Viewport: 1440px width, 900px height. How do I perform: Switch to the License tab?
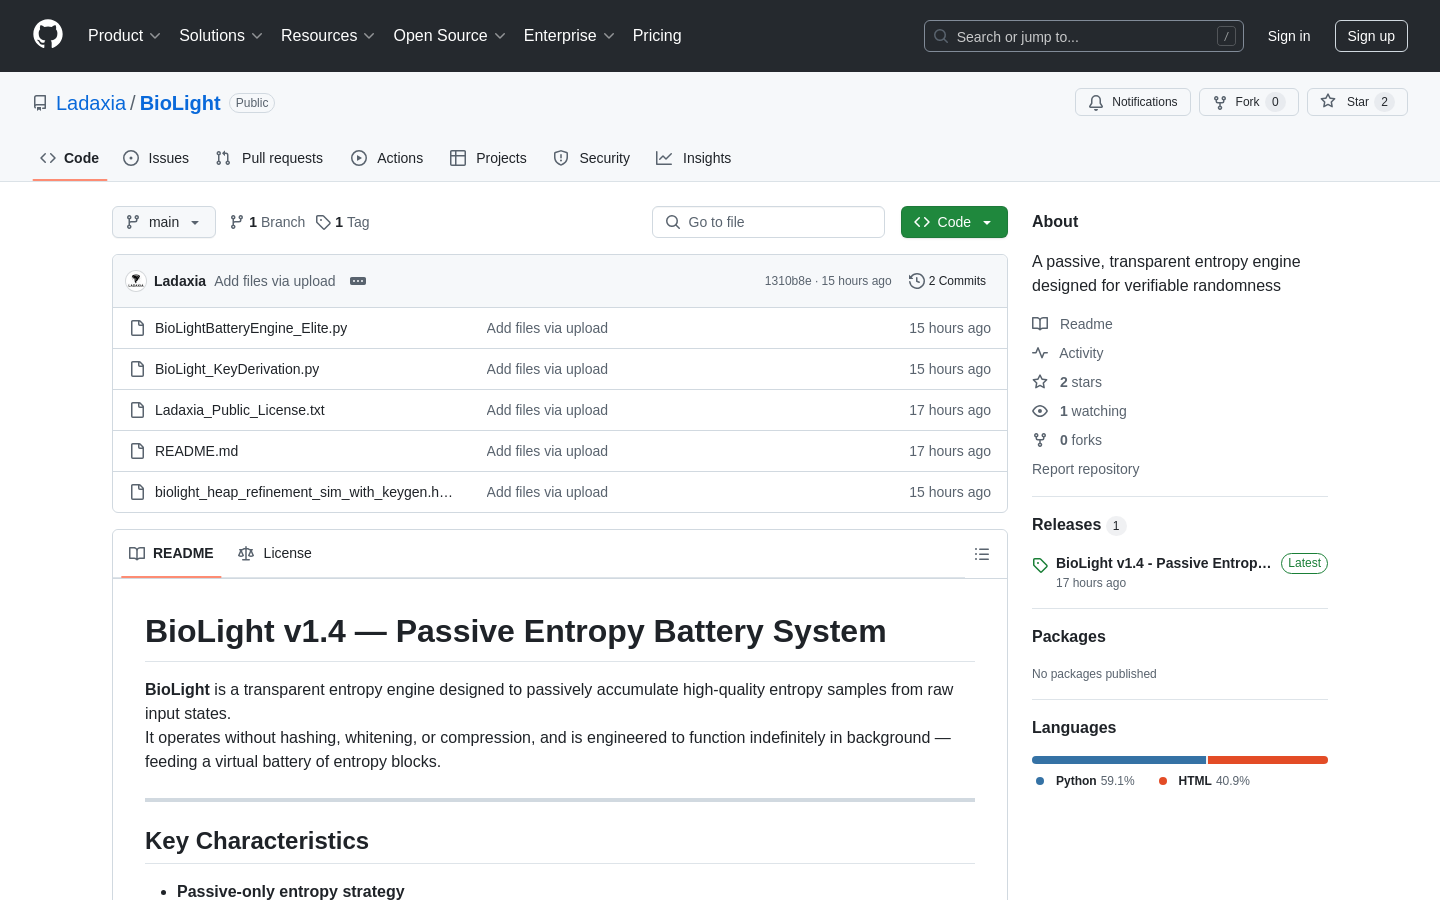pos(275,553)
